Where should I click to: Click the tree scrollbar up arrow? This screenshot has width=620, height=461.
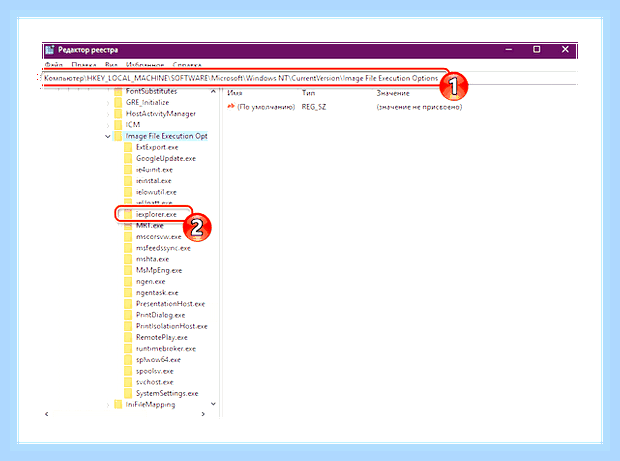click(x=213, y=91)
